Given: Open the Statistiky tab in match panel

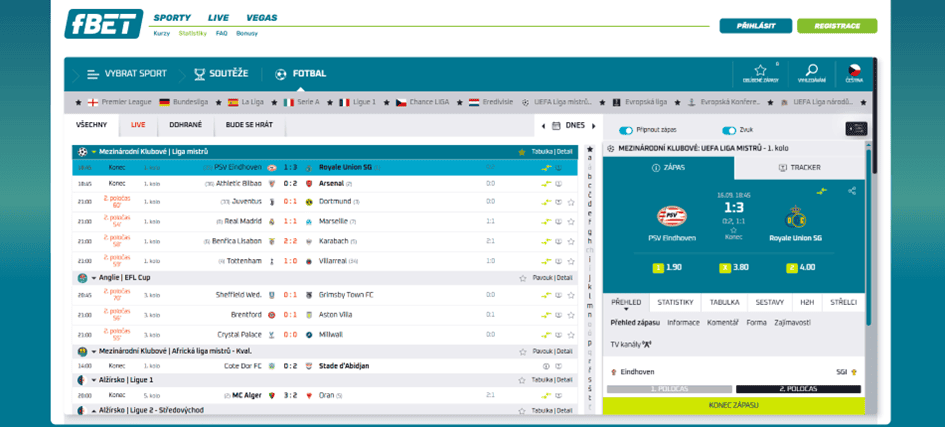Looking at the screenshot, I should point(675,302).
